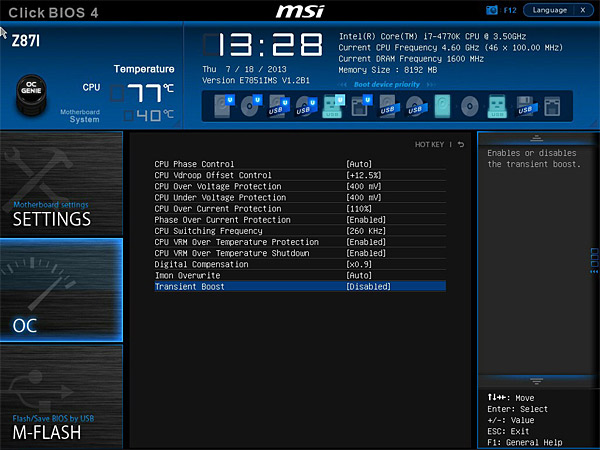This screenshot has height=450, width=600.
Task: Click the Click BIOS 4 title
Action: tap(53, 13)
